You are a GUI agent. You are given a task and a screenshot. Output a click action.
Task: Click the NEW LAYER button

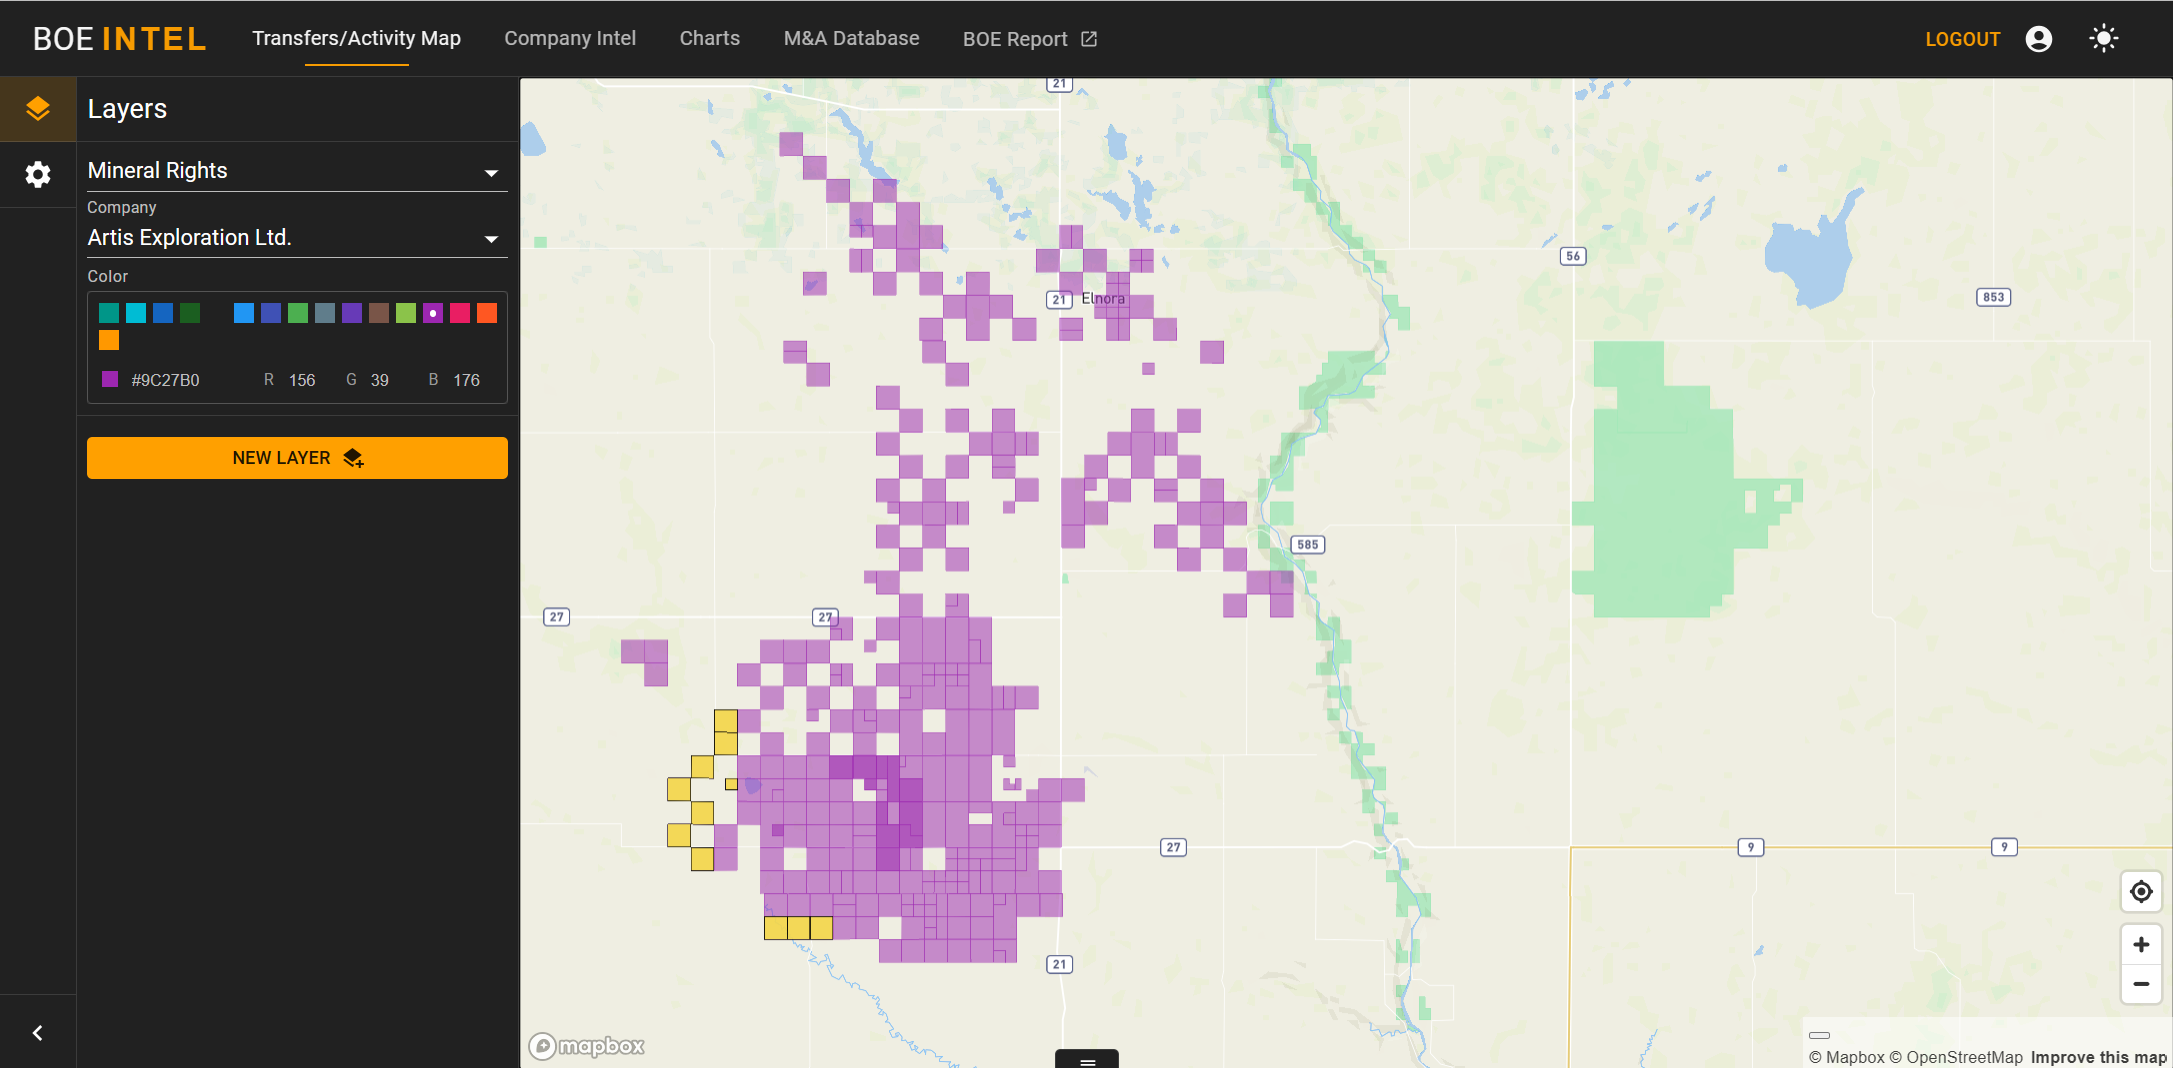coord(297,458)
